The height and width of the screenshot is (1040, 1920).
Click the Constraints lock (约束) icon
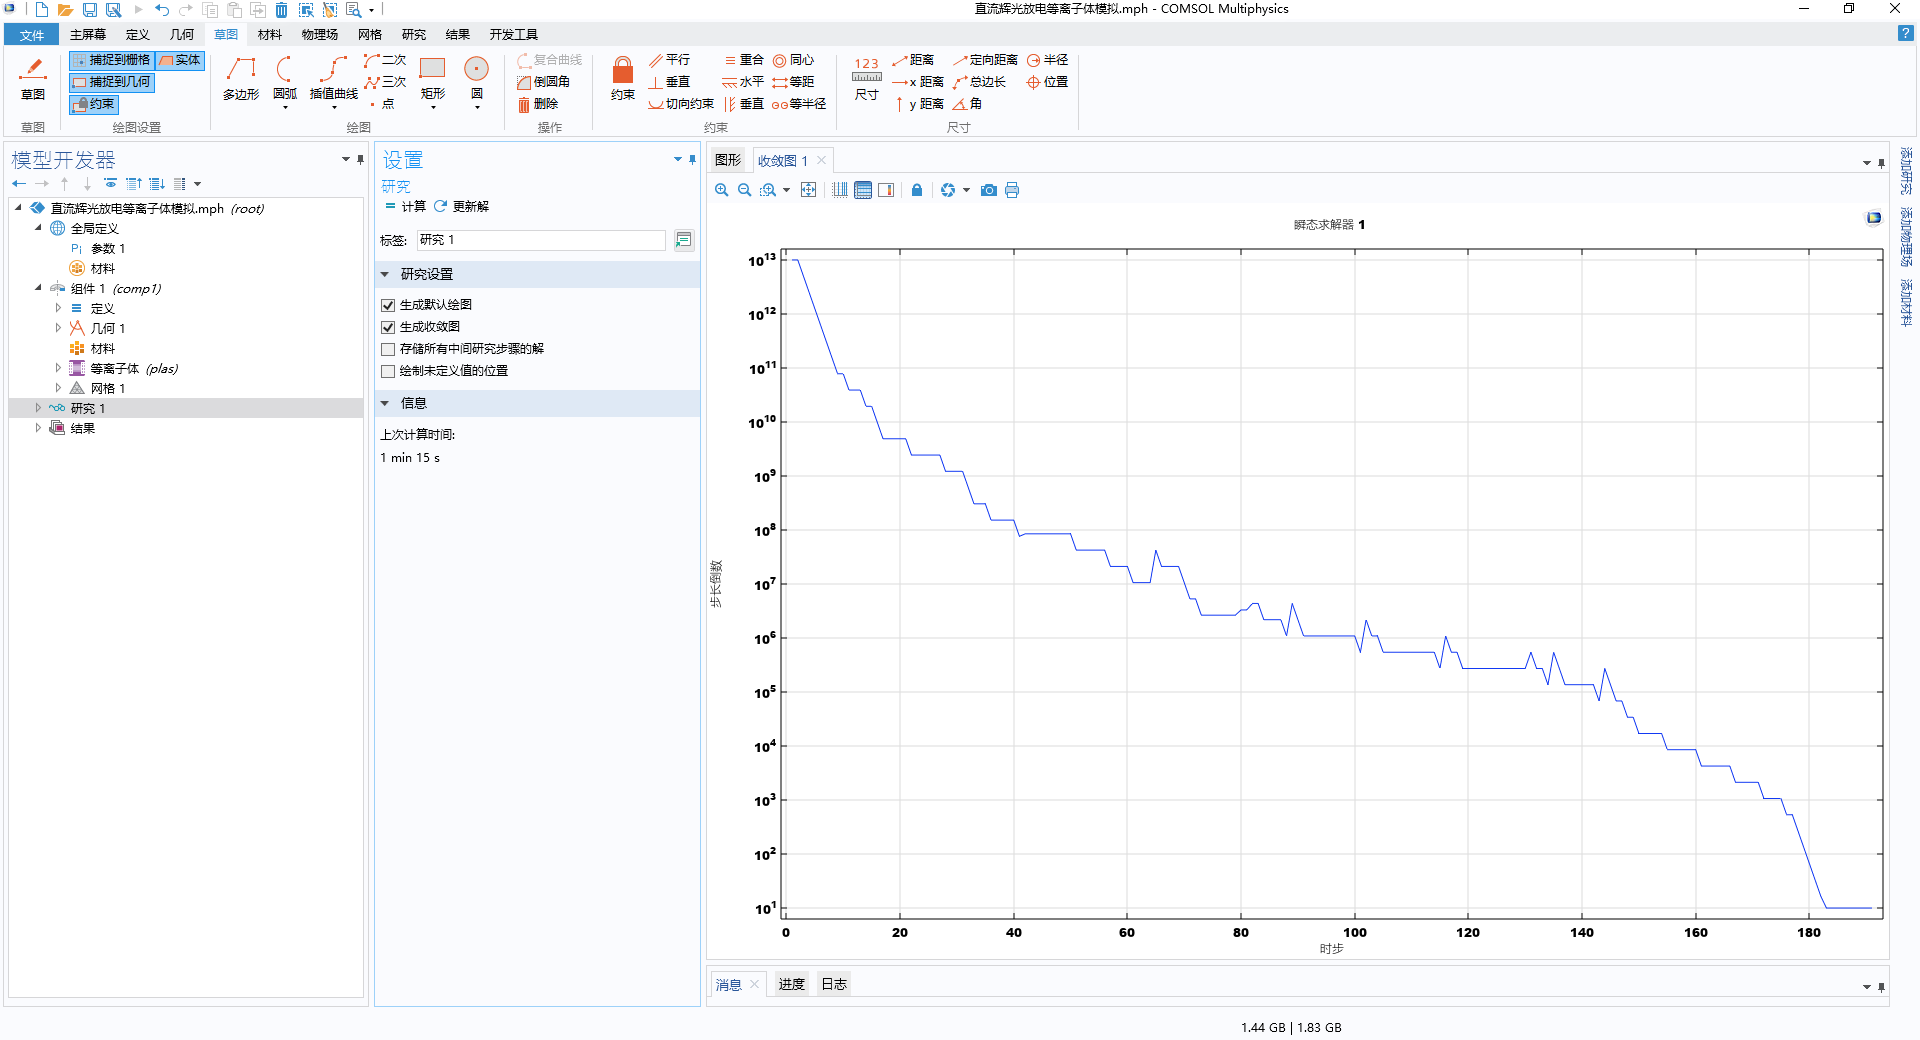click(x=623, y=78)
